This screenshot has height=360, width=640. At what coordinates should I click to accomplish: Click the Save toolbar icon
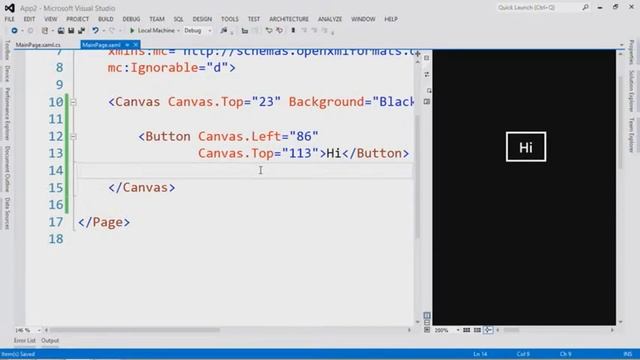(x=71, y=31)
